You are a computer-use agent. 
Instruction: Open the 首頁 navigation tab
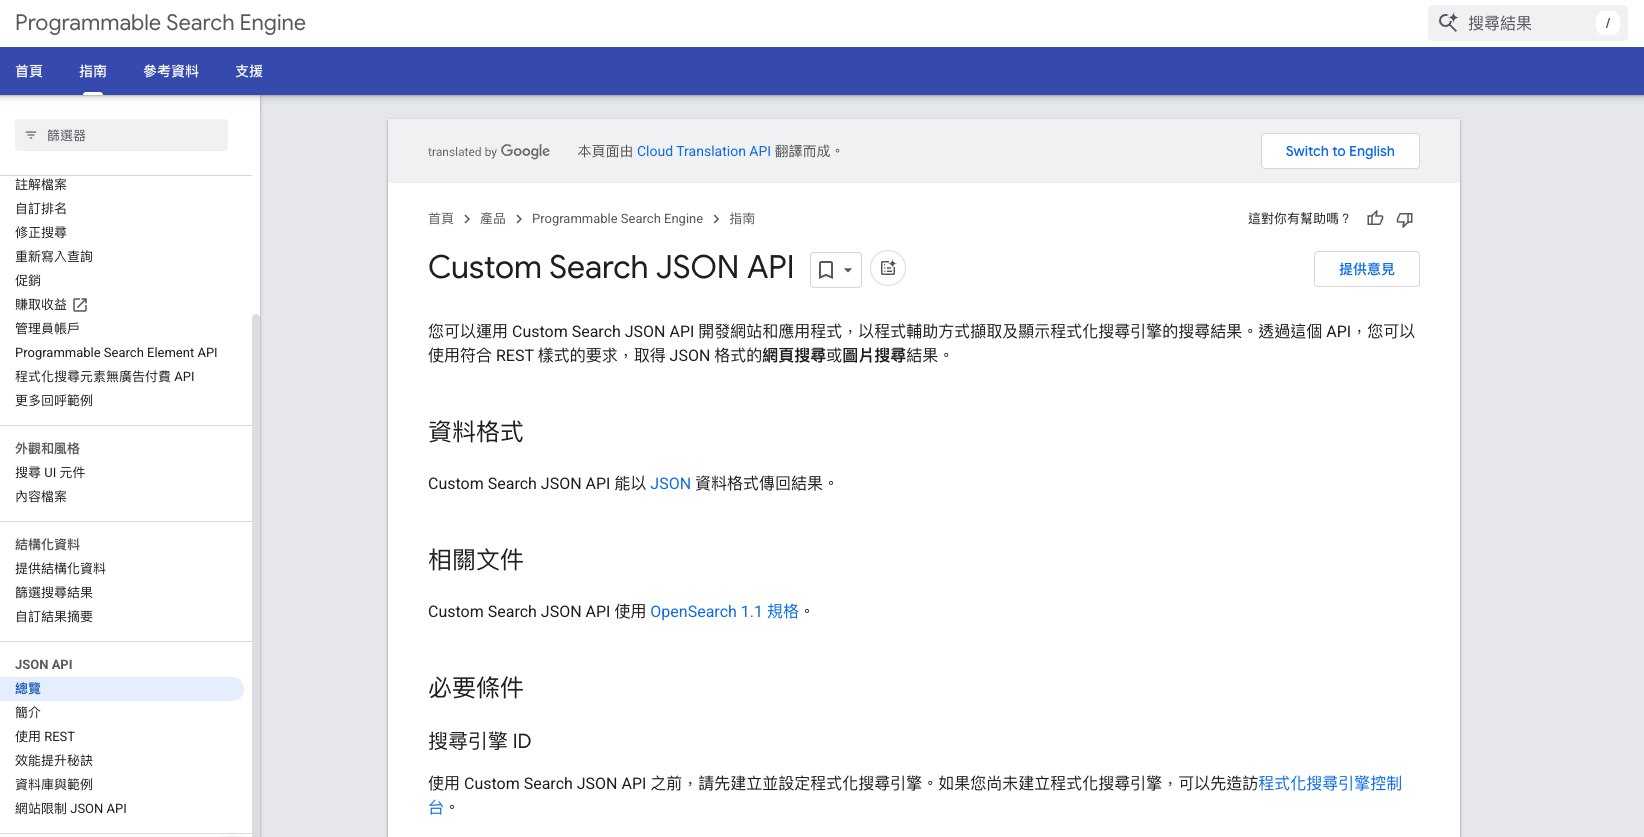pyautogui.click(x=29, y=71)
